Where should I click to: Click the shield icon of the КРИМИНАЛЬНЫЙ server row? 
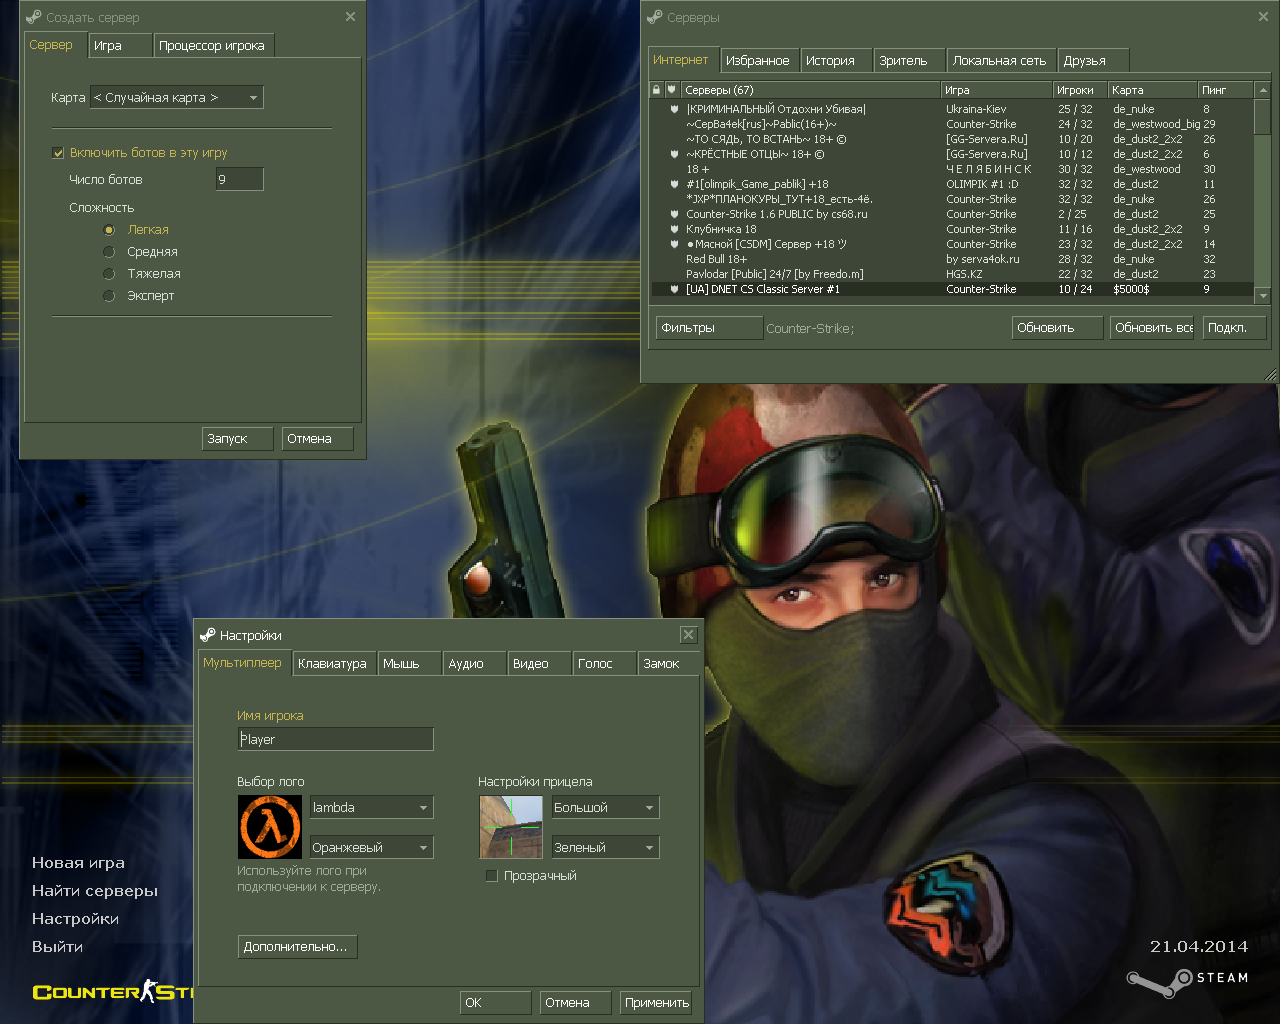pos(674,109)
